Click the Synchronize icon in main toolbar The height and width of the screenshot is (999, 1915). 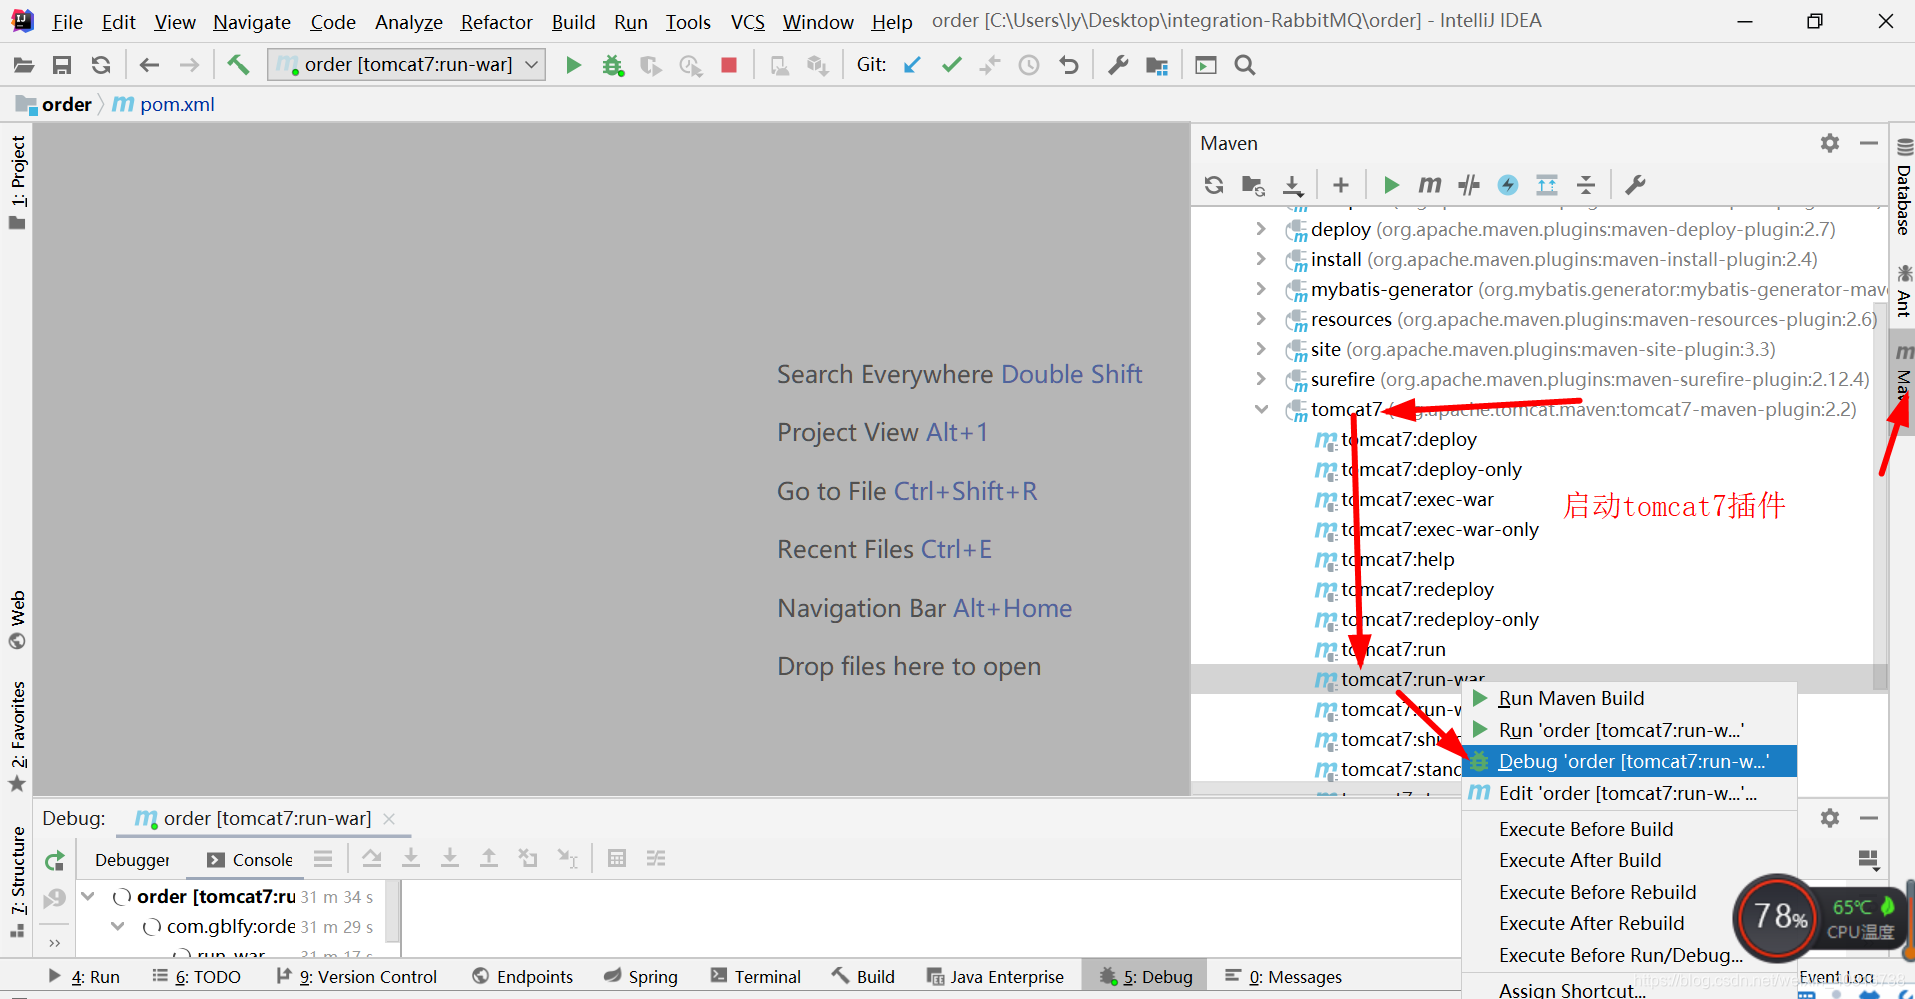[x=101, y=65]
